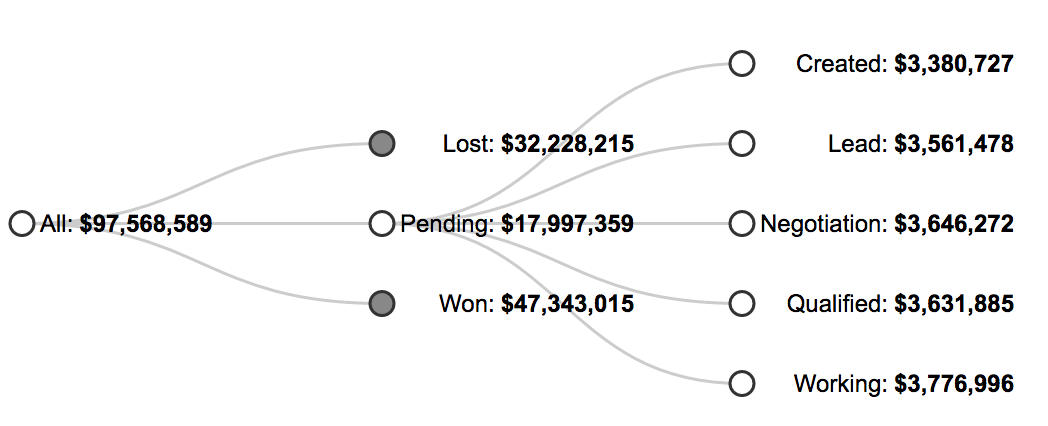Select the Pending: $17,997,359 label
Screen dimensions: 1048x426
click(x=517, y=224)
